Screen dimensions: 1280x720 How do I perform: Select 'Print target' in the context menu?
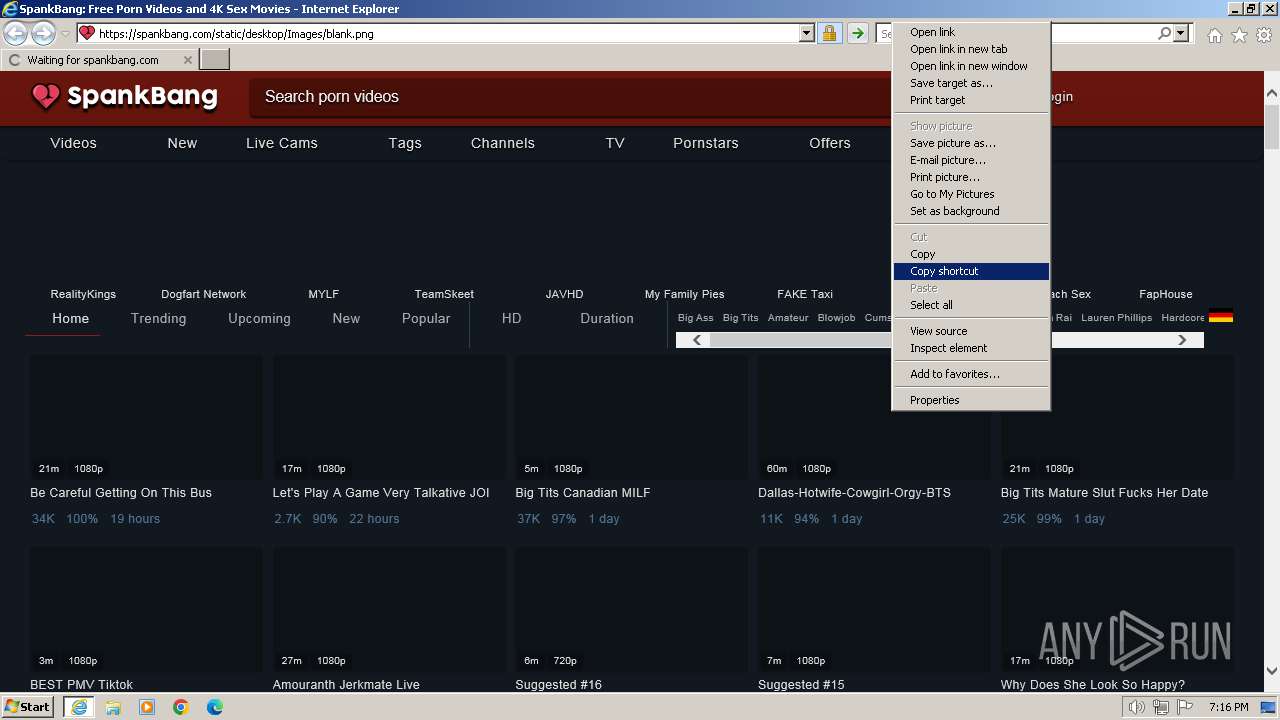[x=970, y=100]
